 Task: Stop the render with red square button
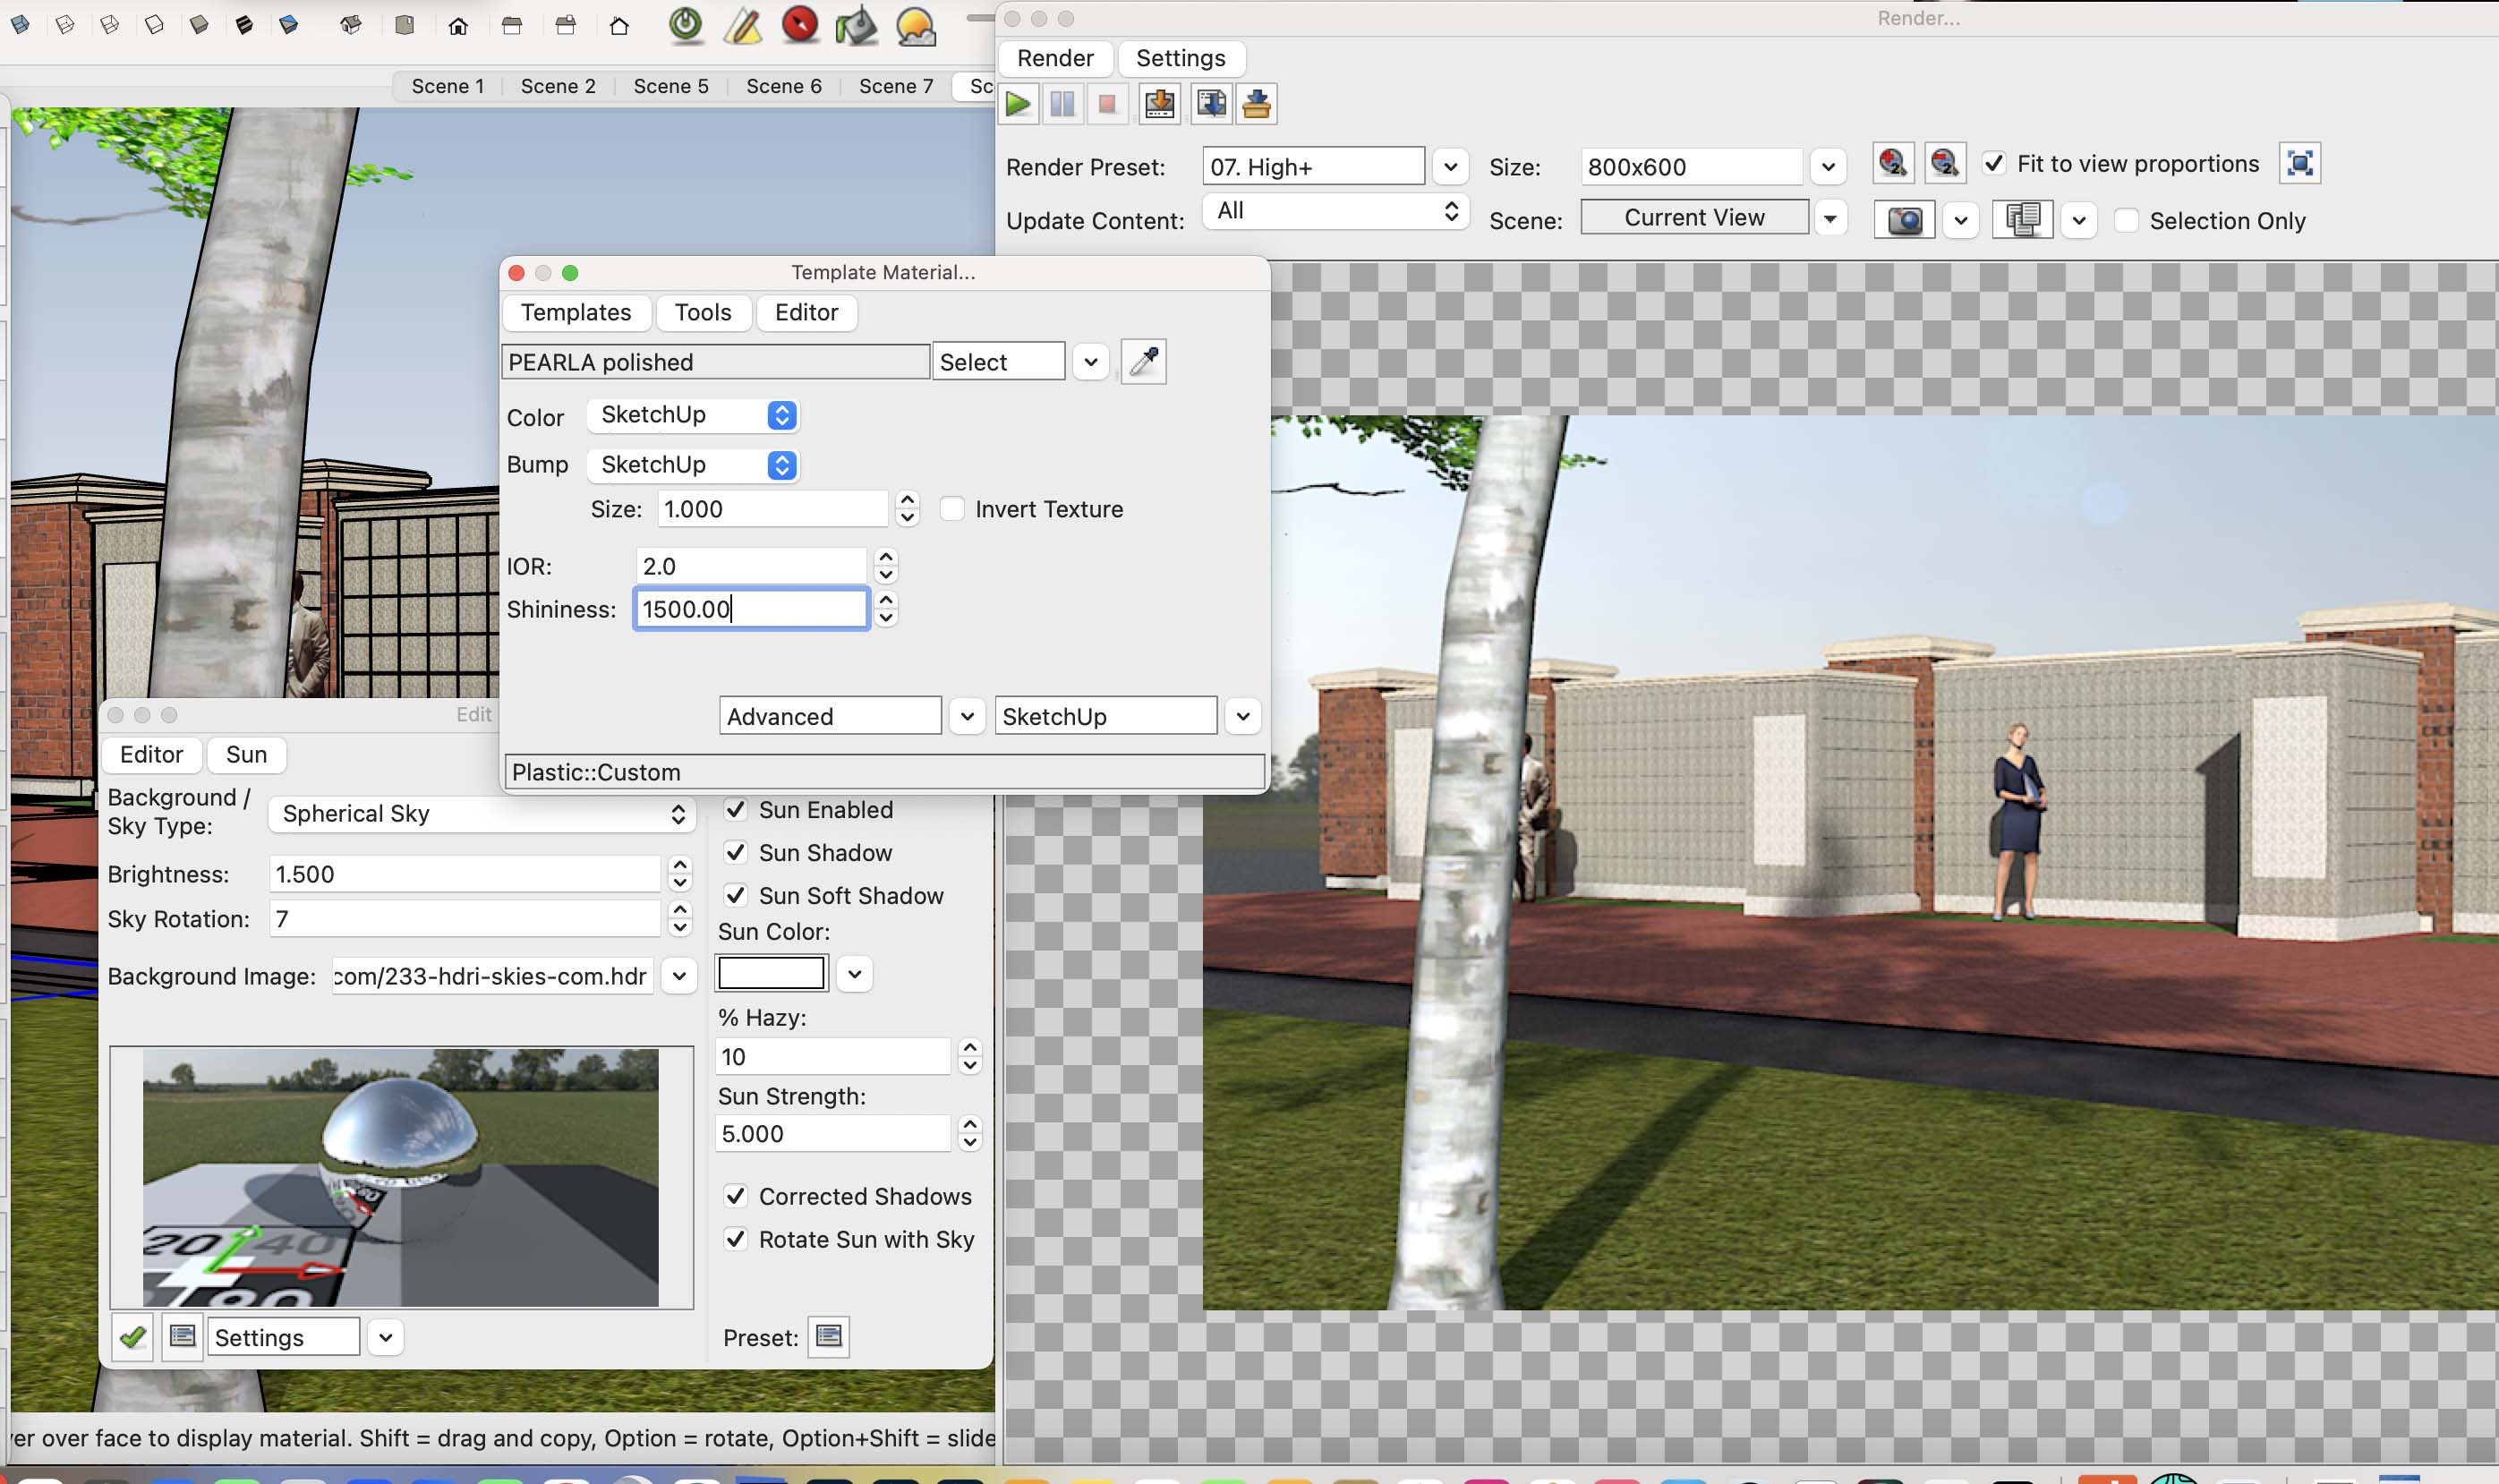(1107, 104)
